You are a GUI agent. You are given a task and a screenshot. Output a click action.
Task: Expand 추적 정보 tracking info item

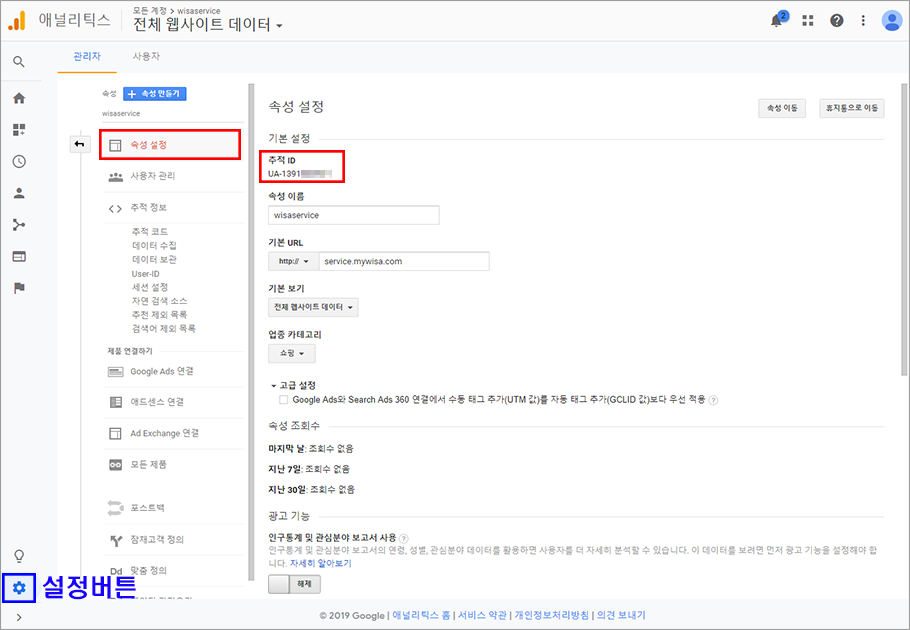click(173, 208)
